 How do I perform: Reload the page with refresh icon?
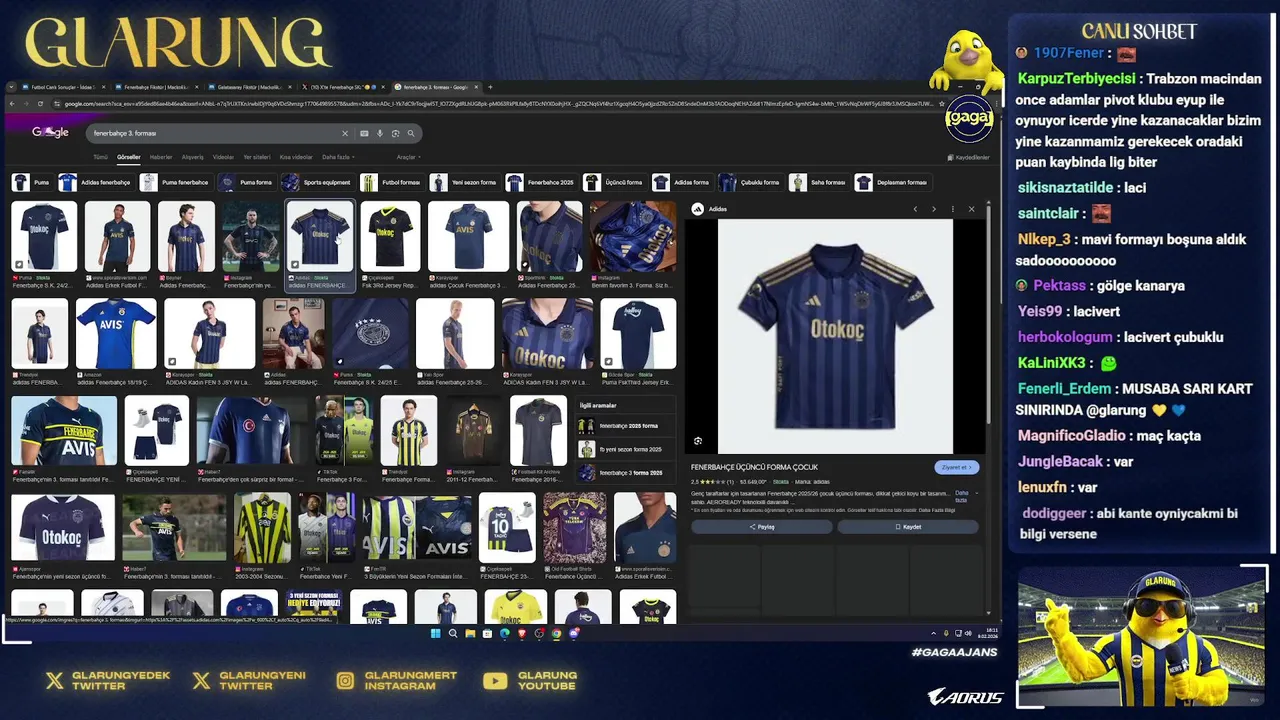coord(41,103)
